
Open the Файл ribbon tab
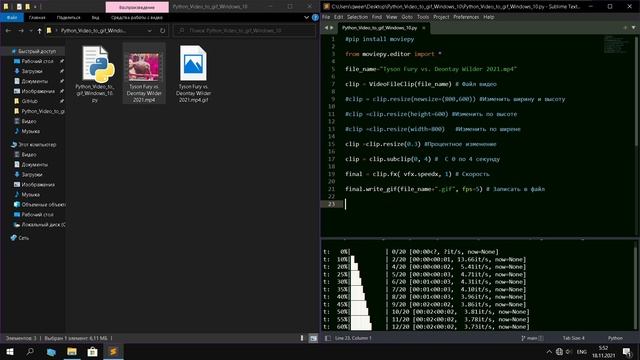tap(12, 18)
